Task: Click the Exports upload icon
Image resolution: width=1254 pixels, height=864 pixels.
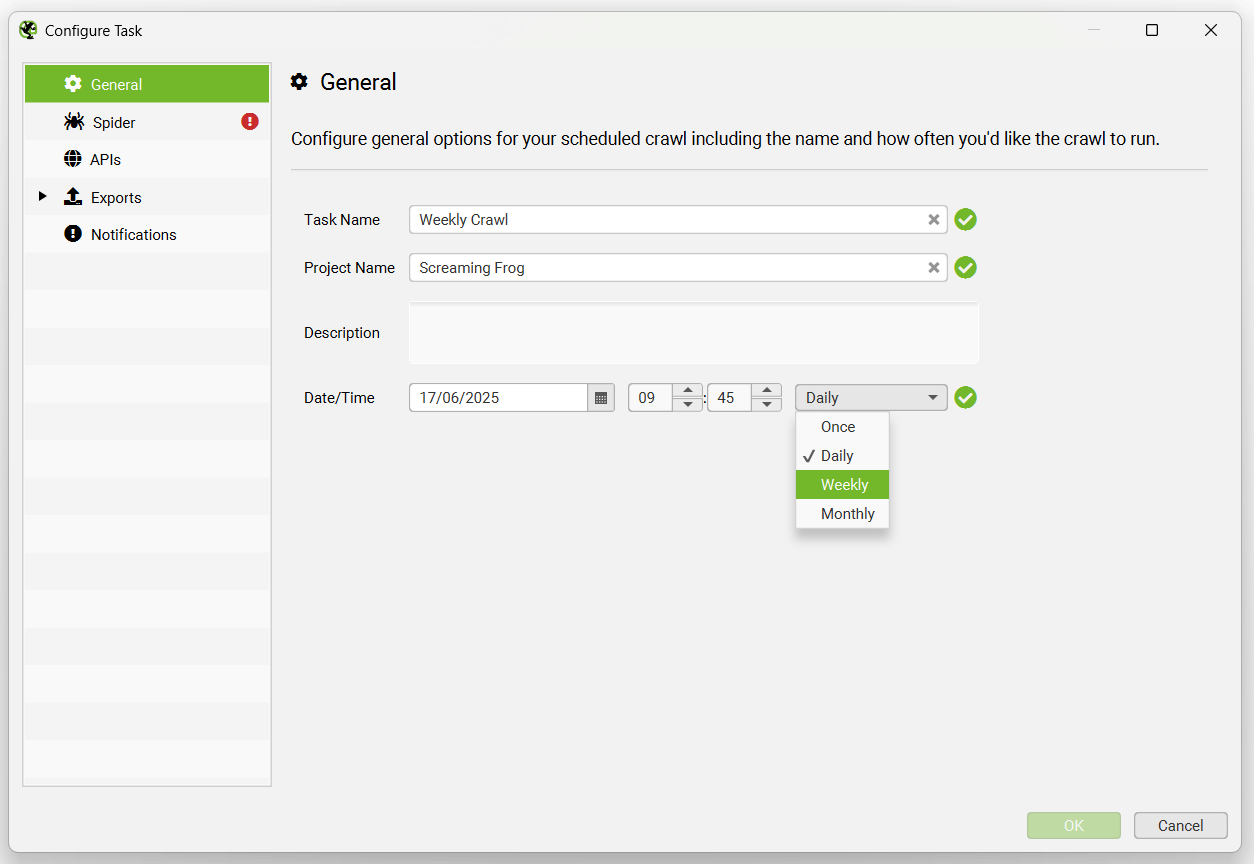Action: [x=73, y=196]
